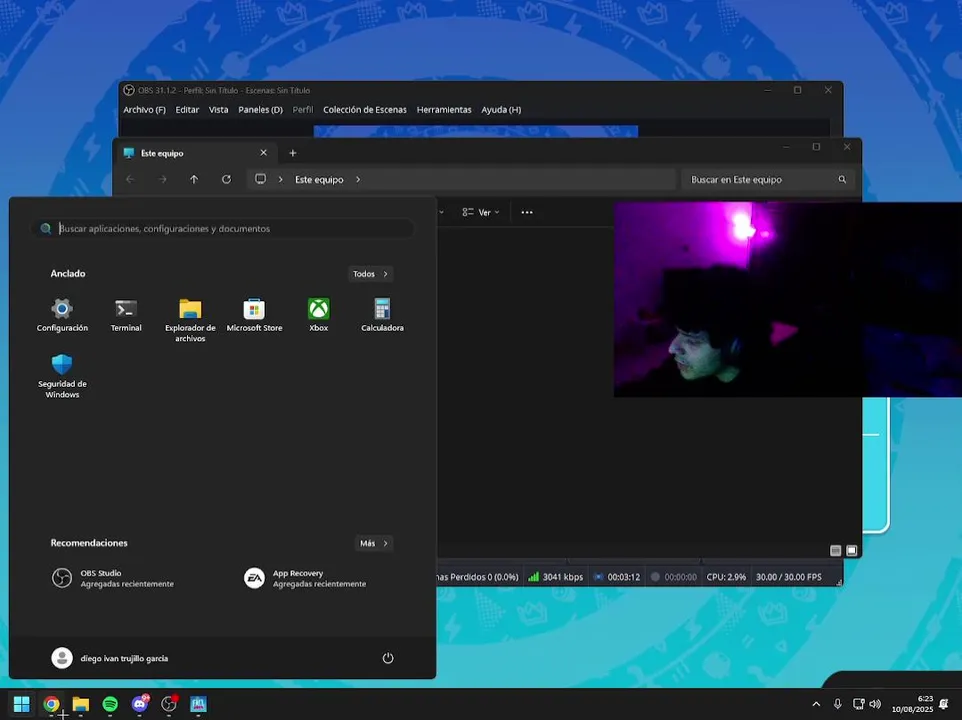Open diego ivan trujillo garcia user account
Viewport: 962px width, 720px height.
[110, 658]
